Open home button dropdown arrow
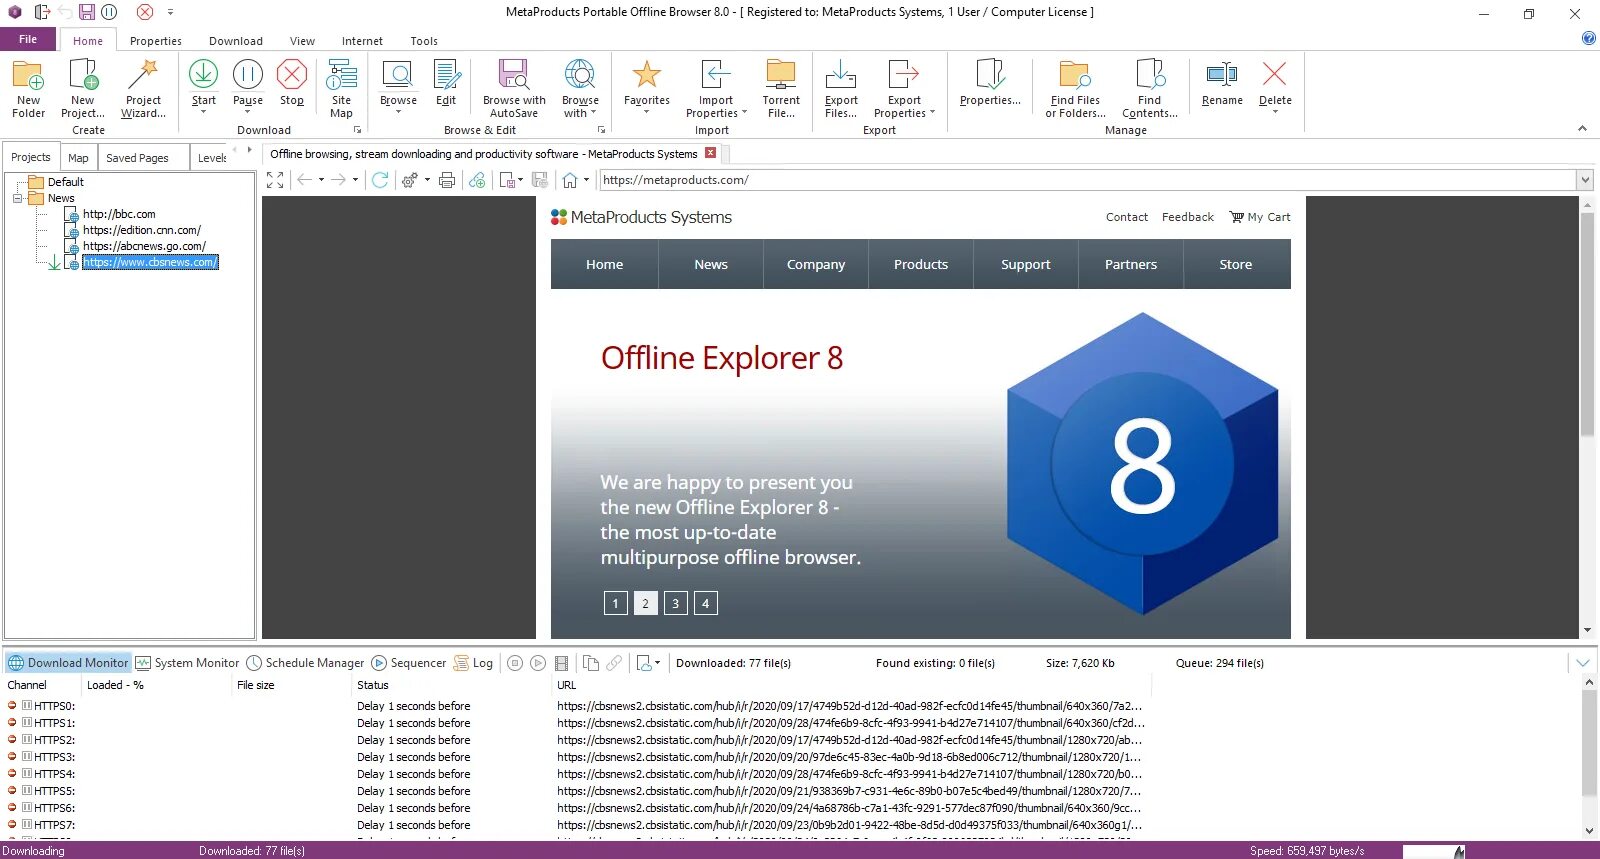The image size is (1600, 859). tap(587, 180)
